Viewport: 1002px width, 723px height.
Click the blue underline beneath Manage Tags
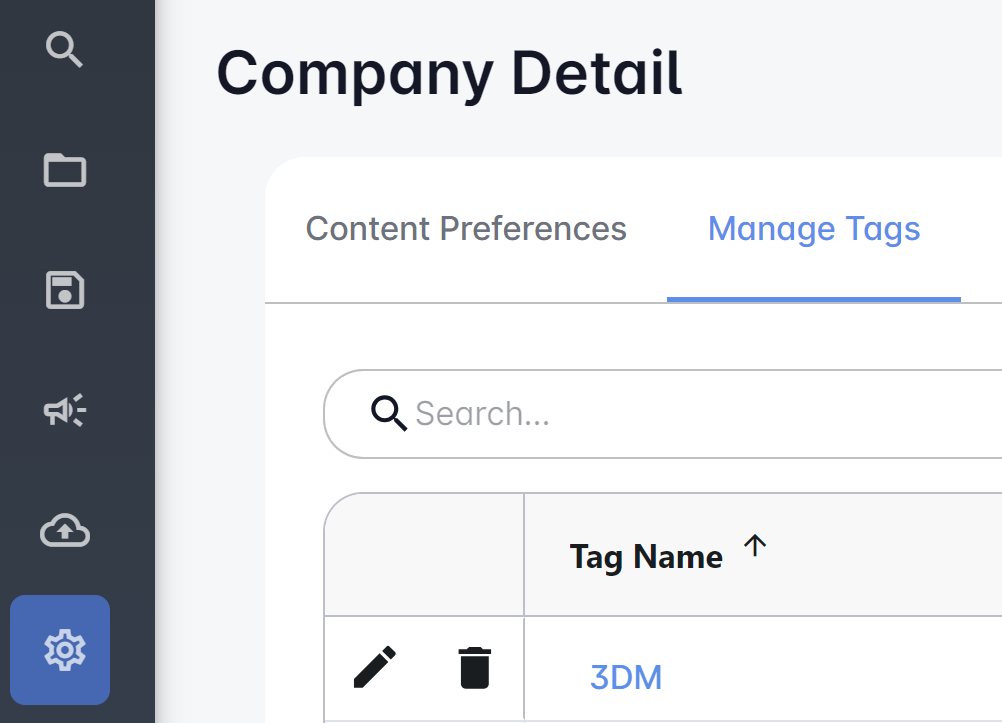pos(814,299)
